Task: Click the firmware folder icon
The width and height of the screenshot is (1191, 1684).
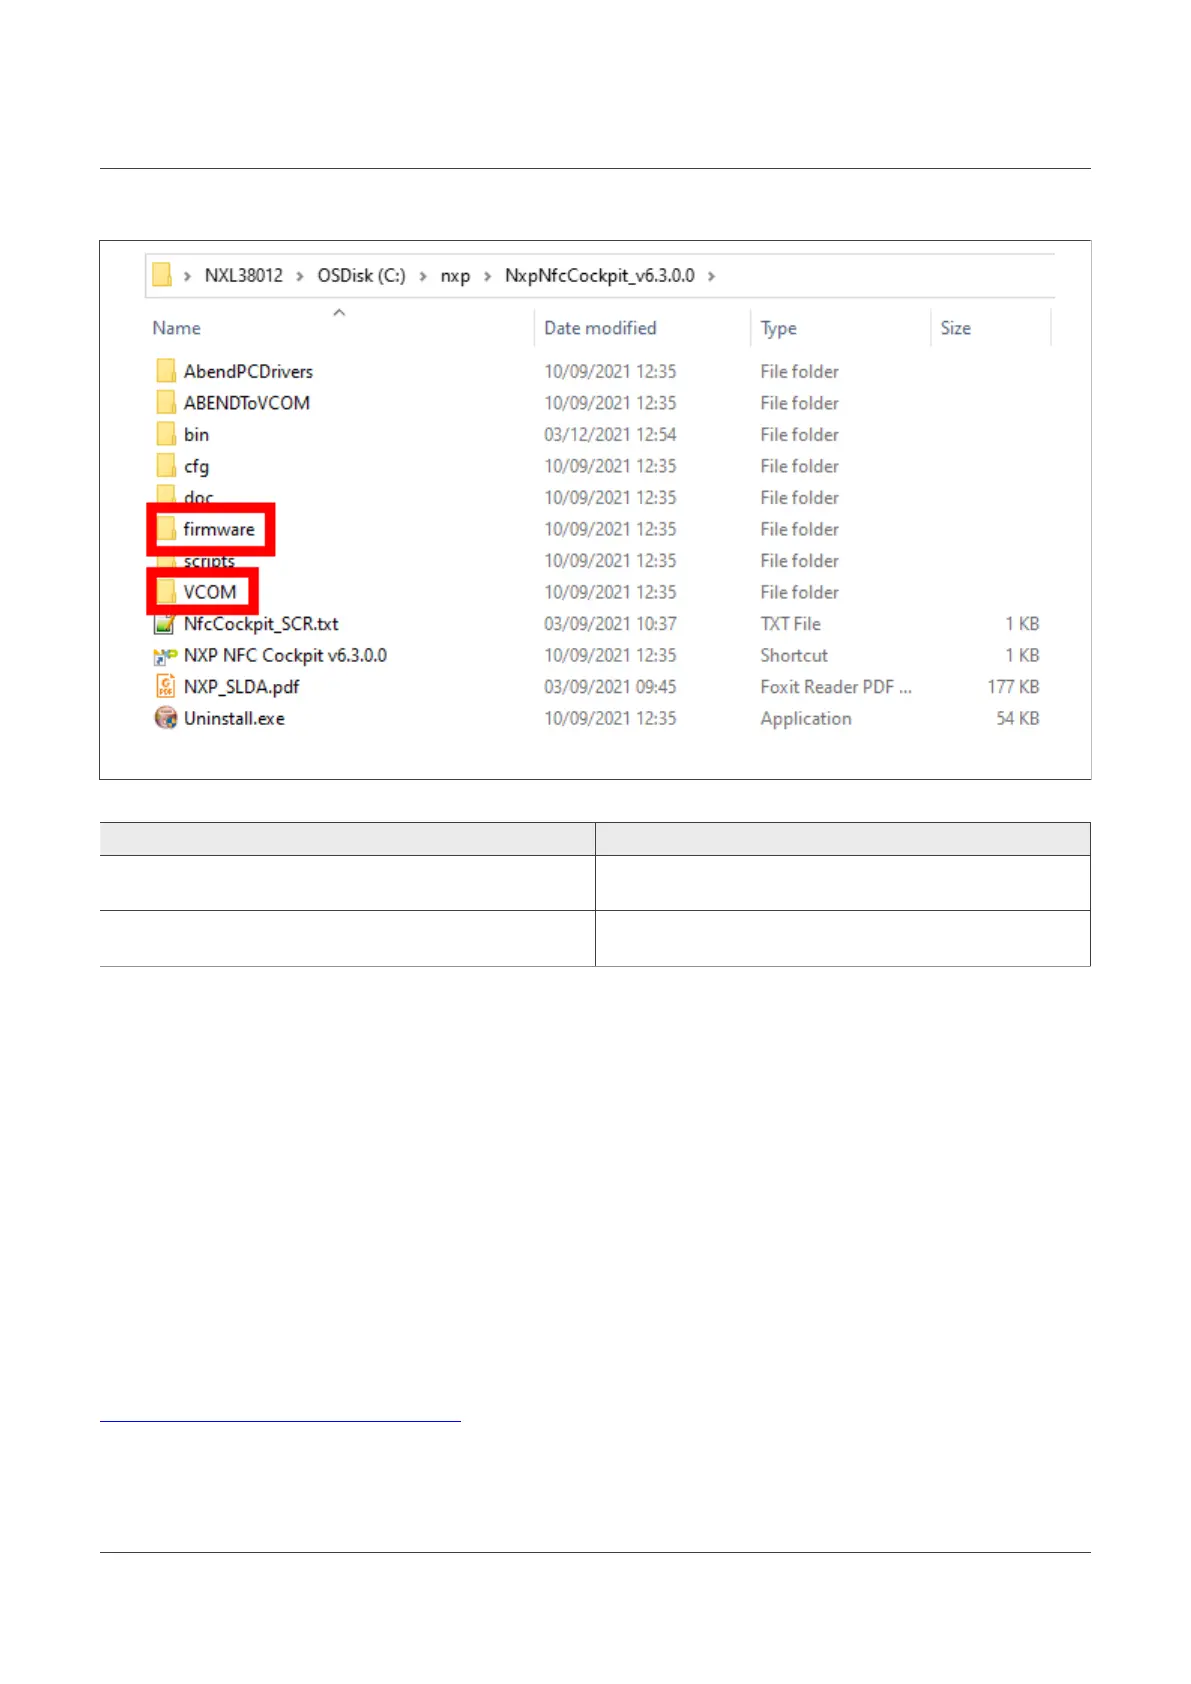Action: (x=166, y=529)
